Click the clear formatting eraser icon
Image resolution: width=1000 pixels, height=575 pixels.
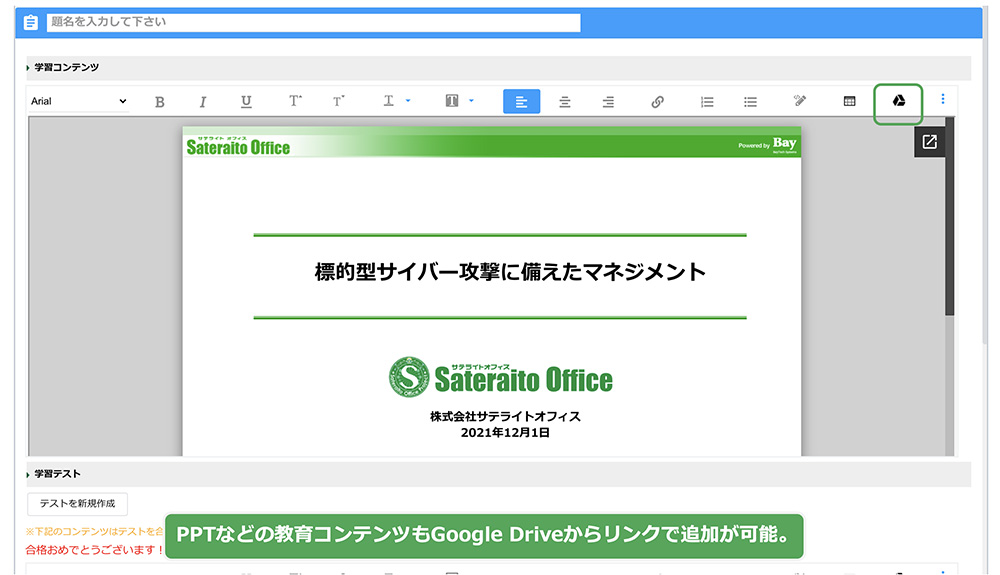pos(800,101)
